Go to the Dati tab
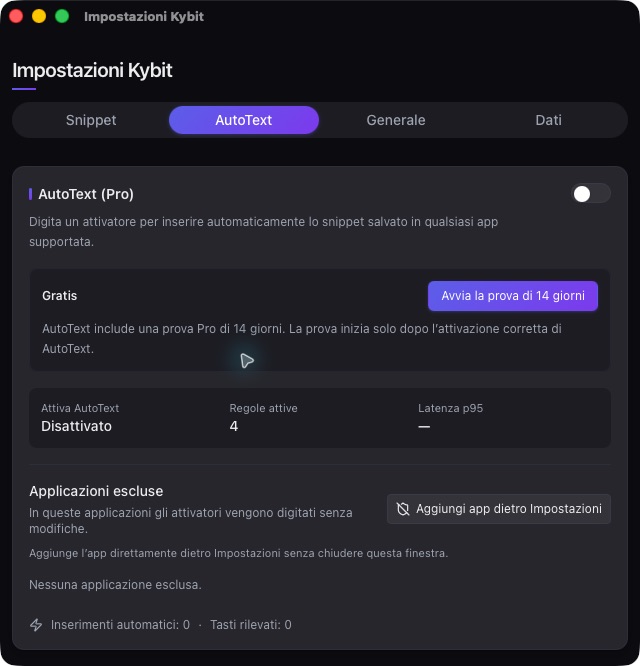 (x=548, y=120)
